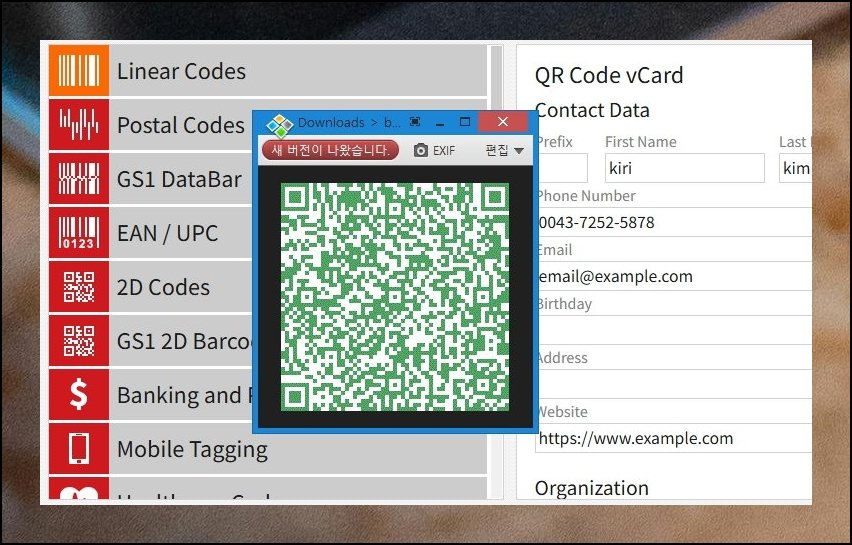The width and height of the screenshot is (852, 545).
Task: Open 2D Codes category
Action: coord(163,287)
